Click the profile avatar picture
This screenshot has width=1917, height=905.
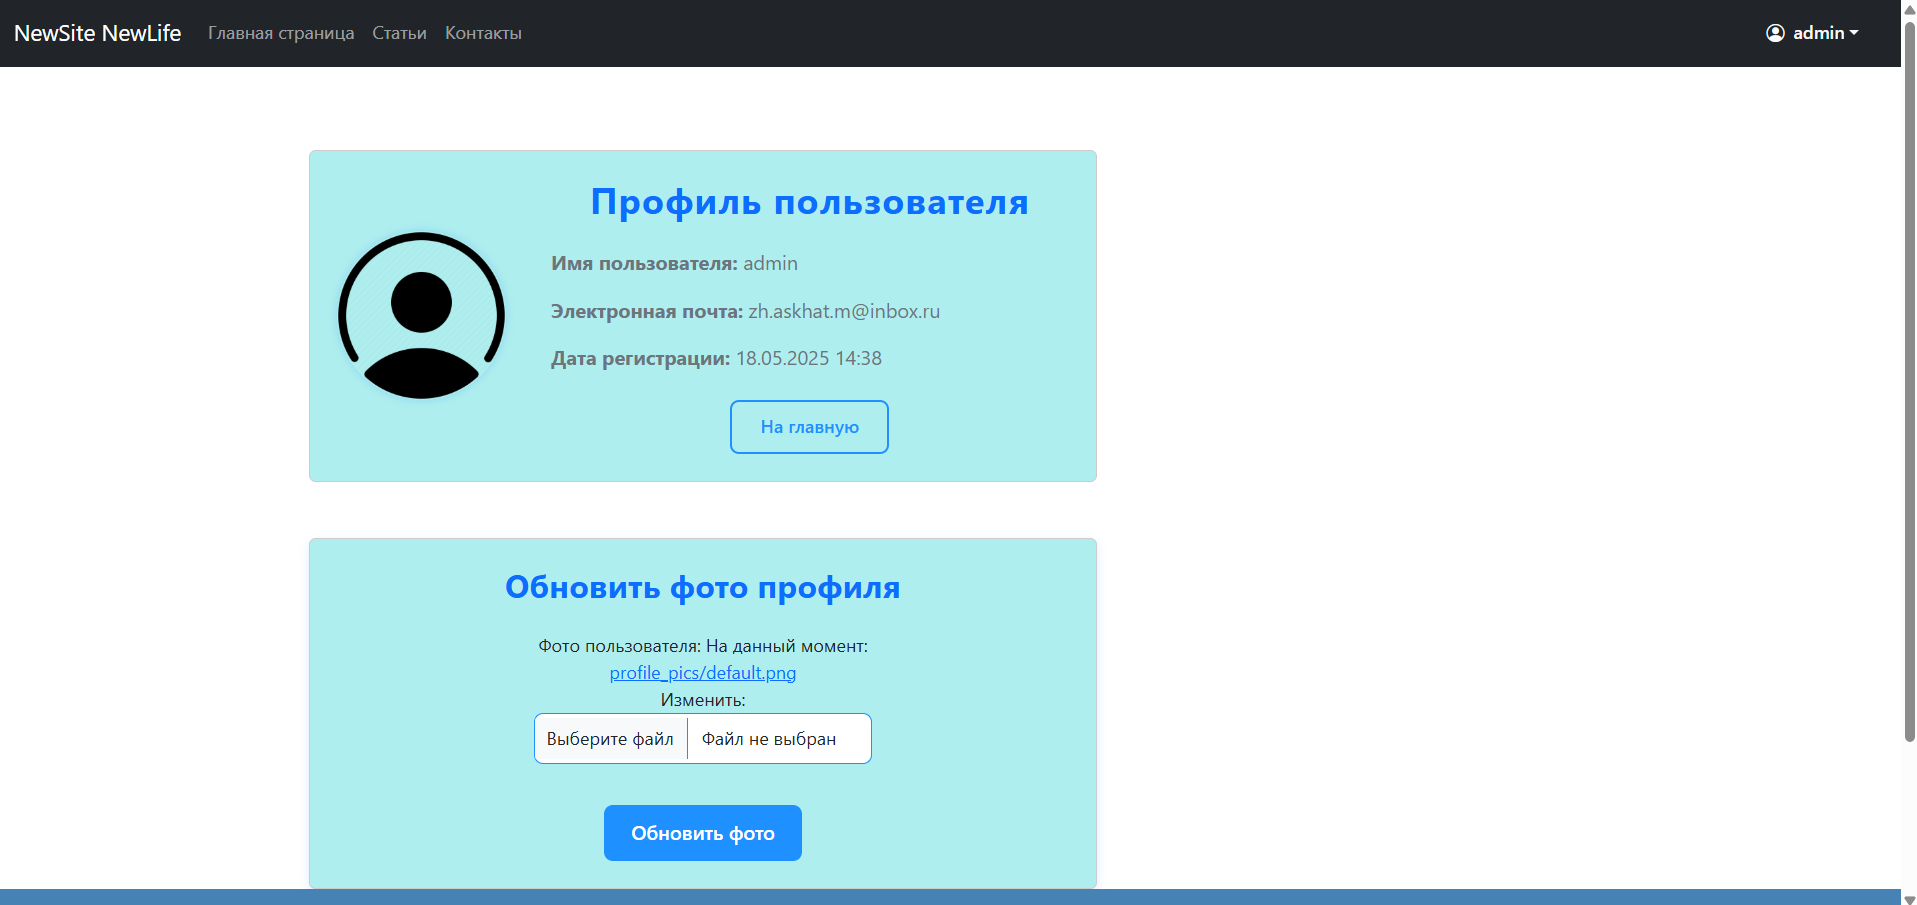pos(421,315)
